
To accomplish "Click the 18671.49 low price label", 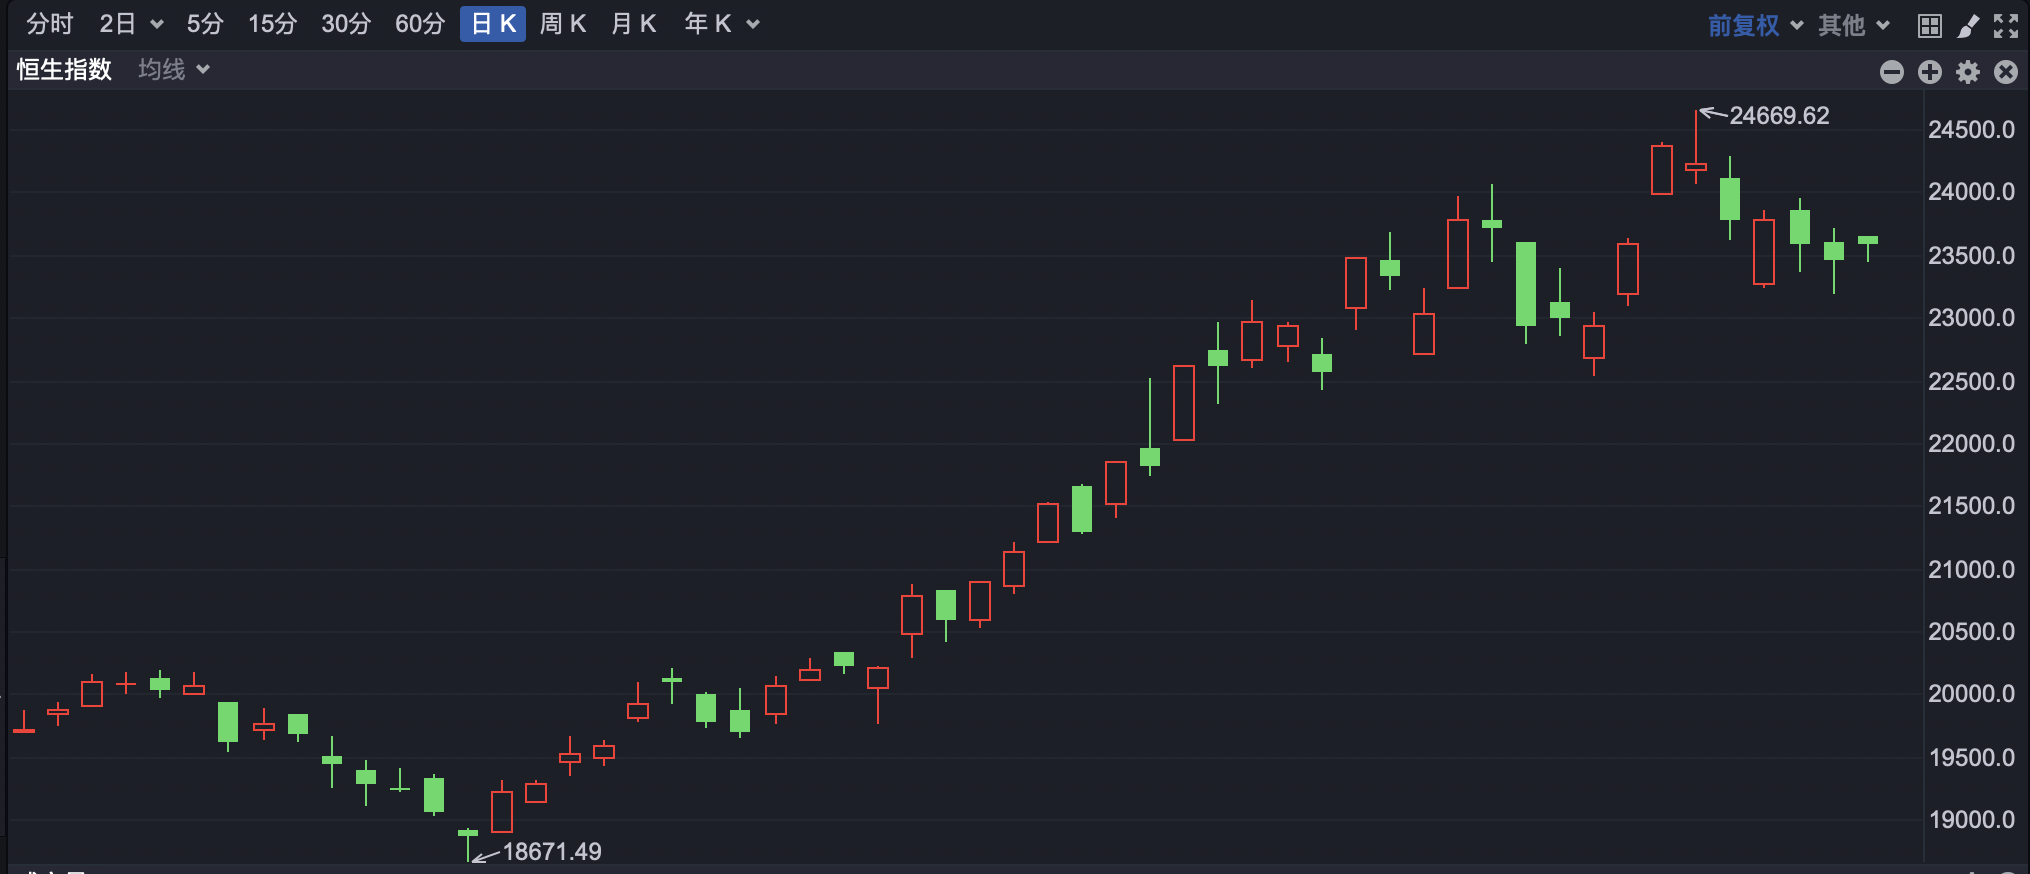I will [551, 852].
